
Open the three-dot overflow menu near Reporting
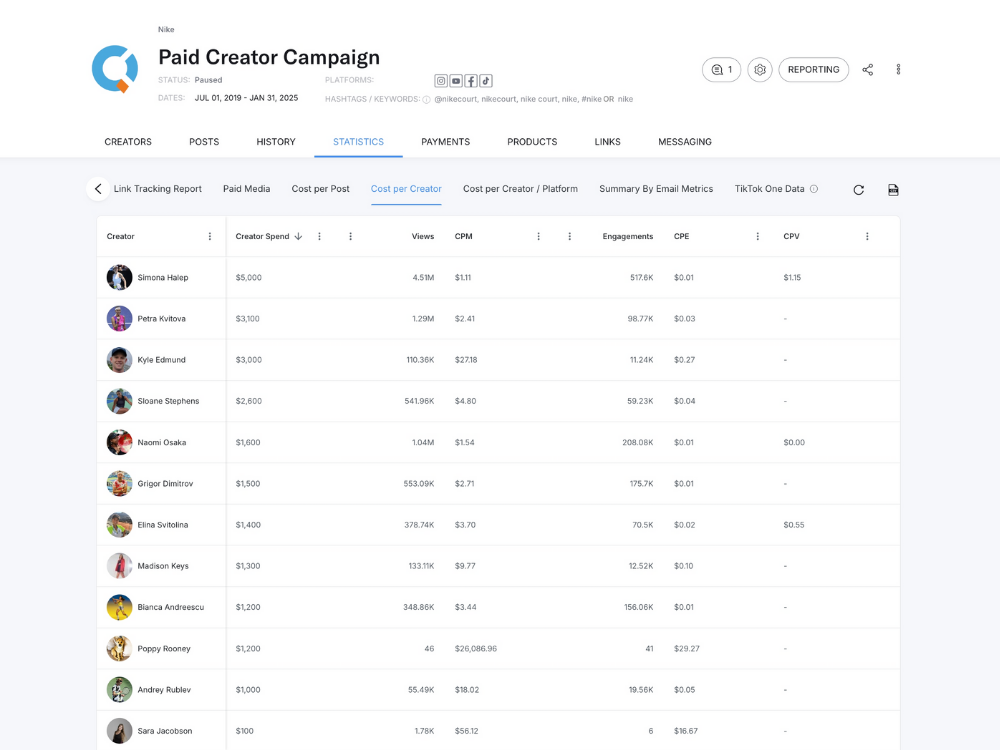pyautogui.click(x=898, y=69)
